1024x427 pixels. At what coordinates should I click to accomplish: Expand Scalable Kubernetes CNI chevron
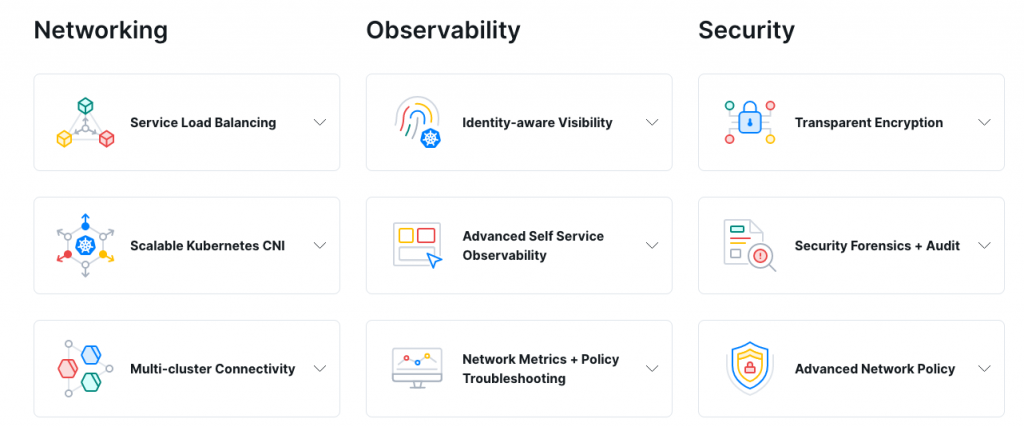[320, 245]
